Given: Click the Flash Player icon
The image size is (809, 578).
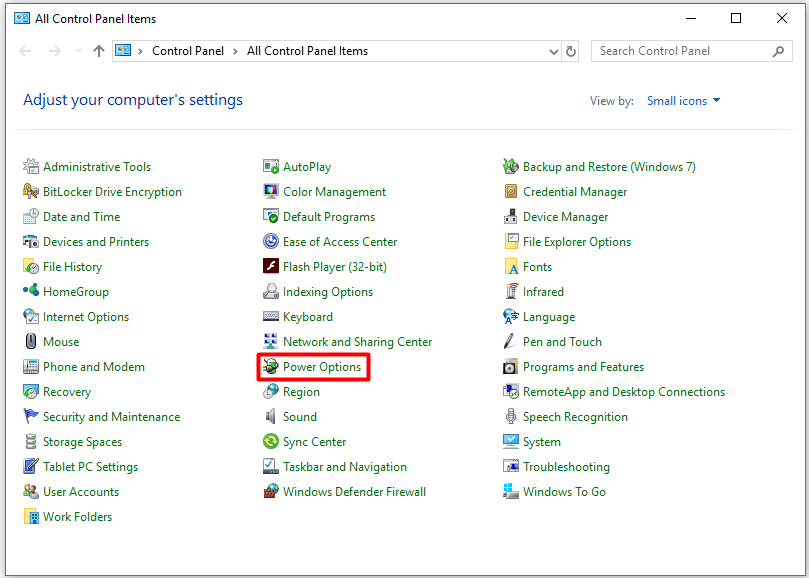Looking at the screenshot, I should point(271,267).
